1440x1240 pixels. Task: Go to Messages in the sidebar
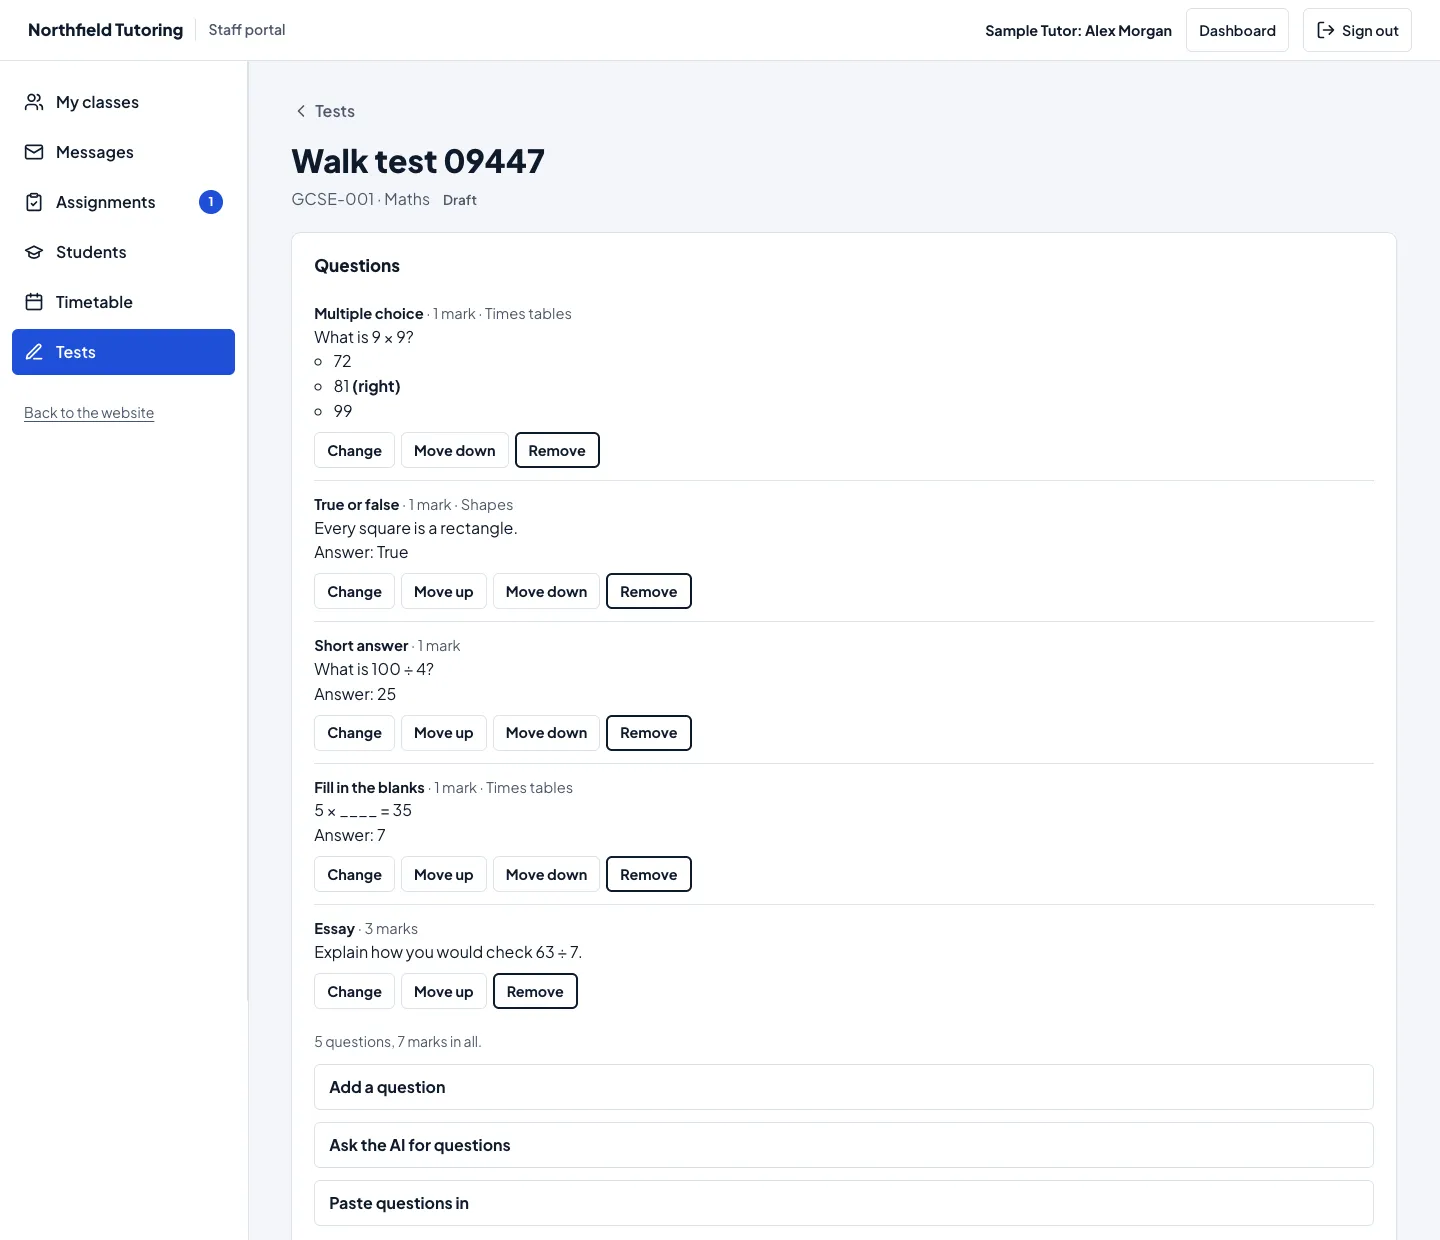pos(123,152)
